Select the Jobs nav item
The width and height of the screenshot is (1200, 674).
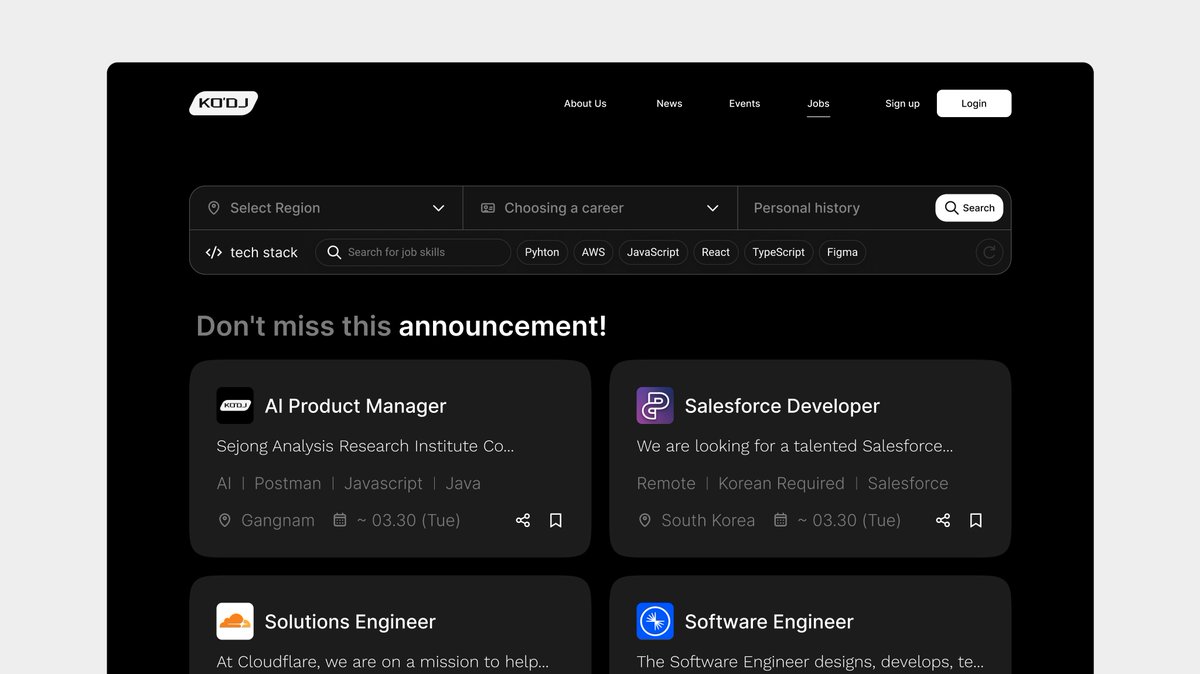click(x=818, y=103)
